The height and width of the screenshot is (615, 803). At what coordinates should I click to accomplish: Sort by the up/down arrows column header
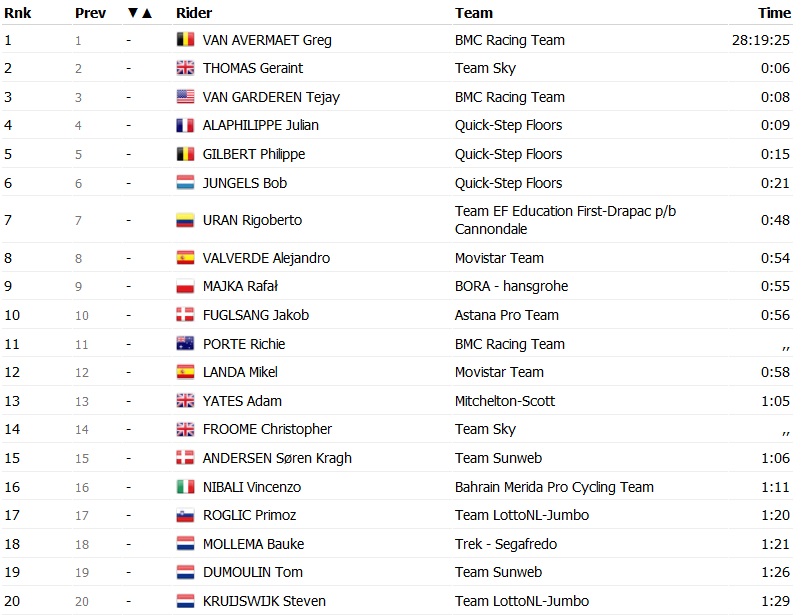(140, 13)
